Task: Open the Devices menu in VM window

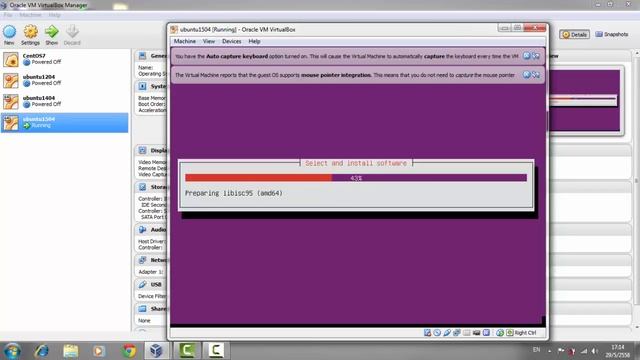Action: click(231, 41)
